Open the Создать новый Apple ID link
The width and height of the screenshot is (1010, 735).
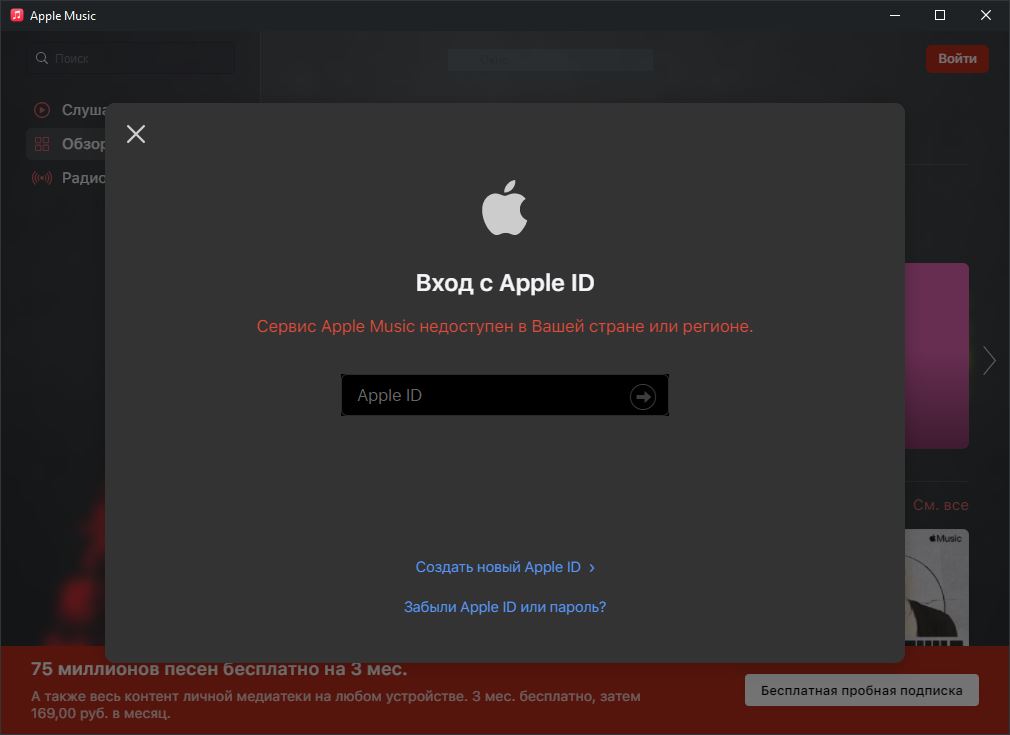pyautogui.click(x=505, y=567)
